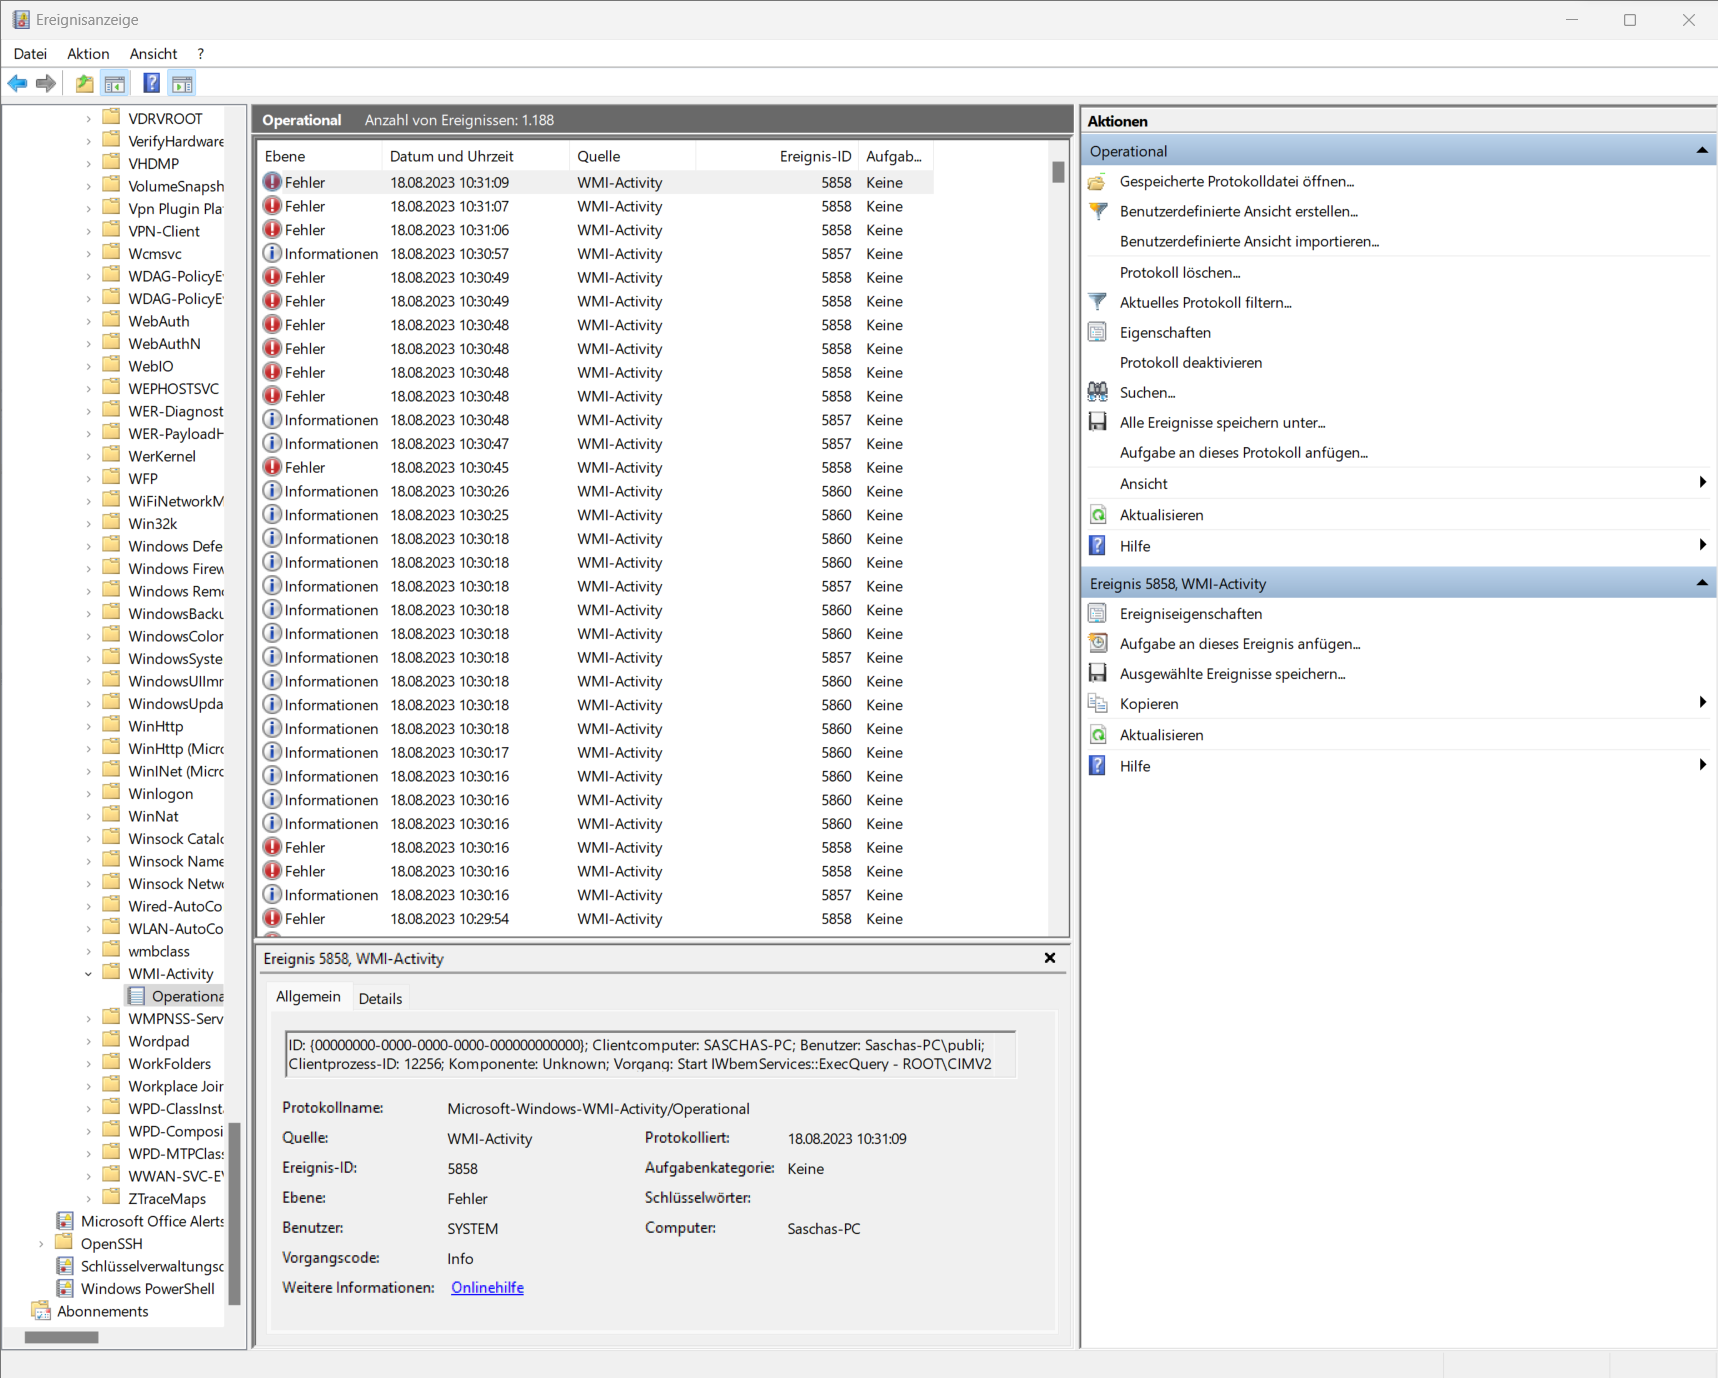Expand the WinHttp folder without the Micro suffix
Viewport: 1718px width, 1378px height.
(x=88, y=726)
